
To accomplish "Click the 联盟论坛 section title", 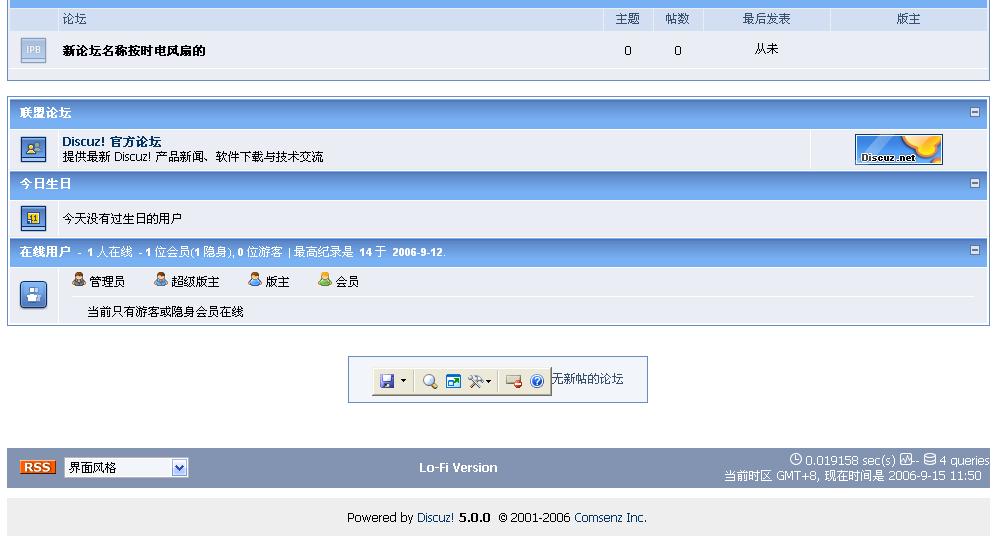I will [x=45, y=113].
